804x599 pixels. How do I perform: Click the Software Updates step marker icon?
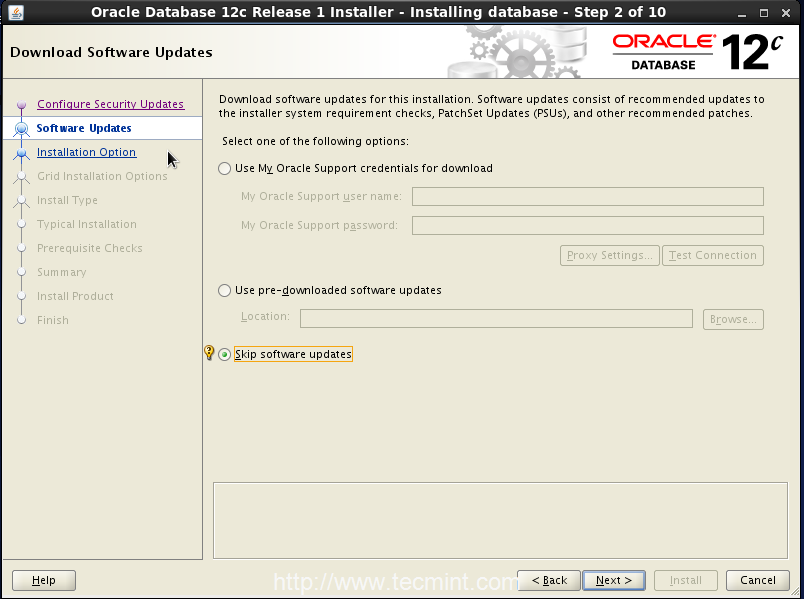pos(22,128)
